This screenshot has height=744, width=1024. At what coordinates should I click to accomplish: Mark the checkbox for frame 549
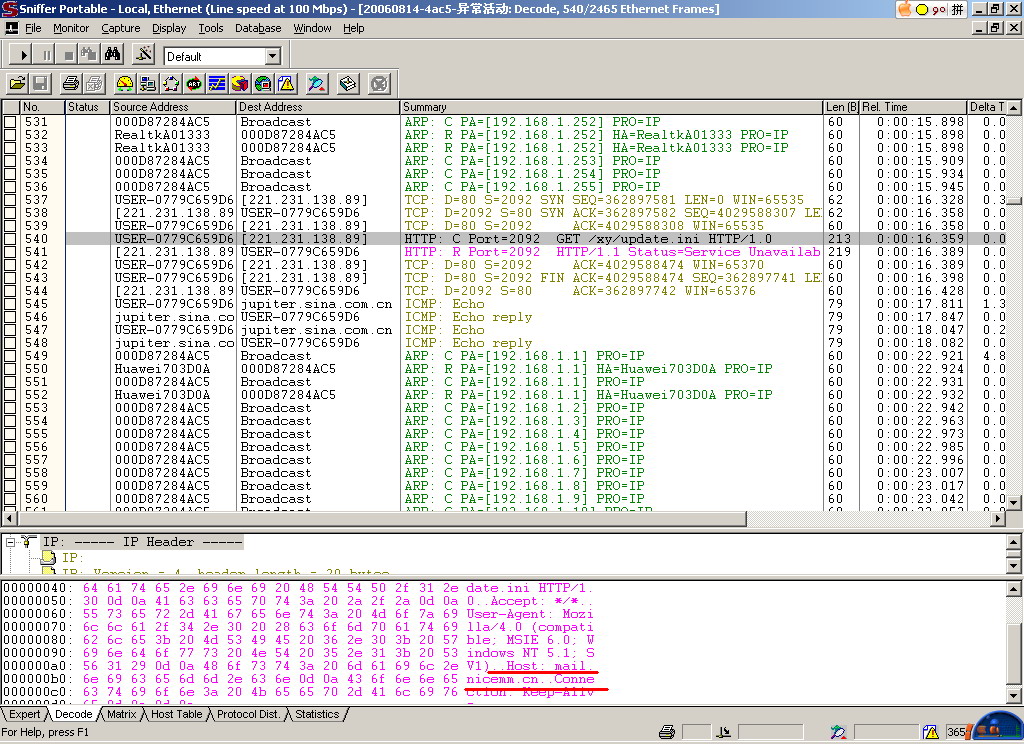coord(10,356)
